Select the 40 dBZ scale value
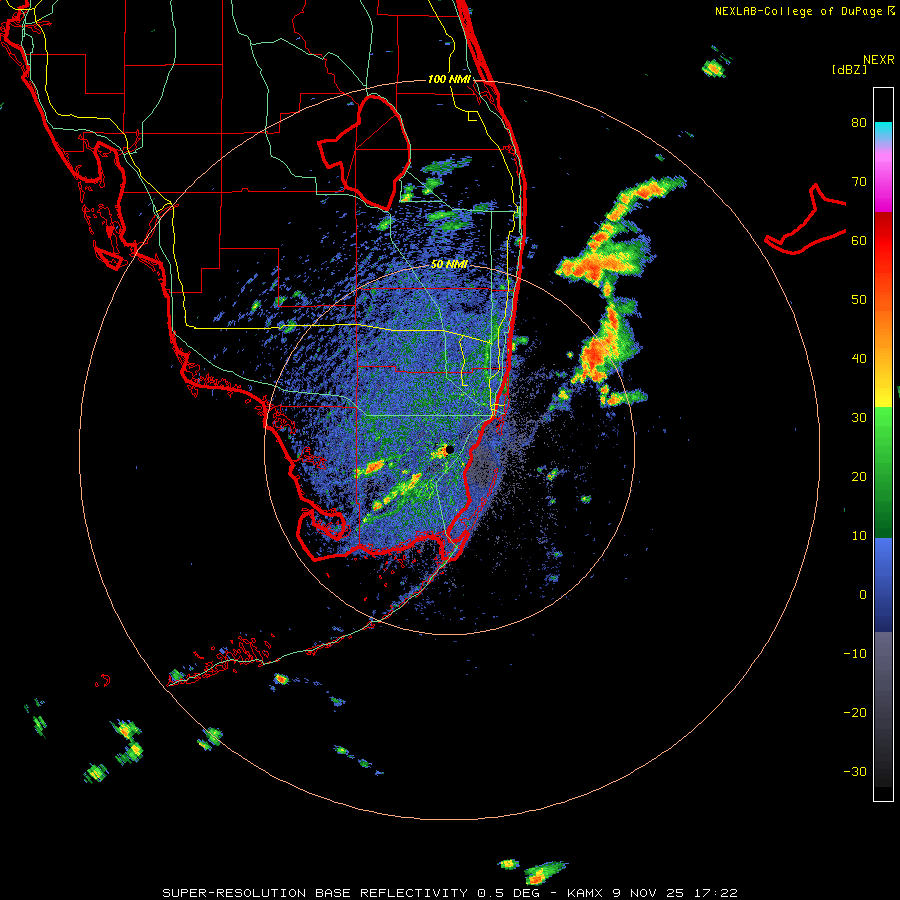The width and height of the screenshot is (900, 900). pos(859,359)
